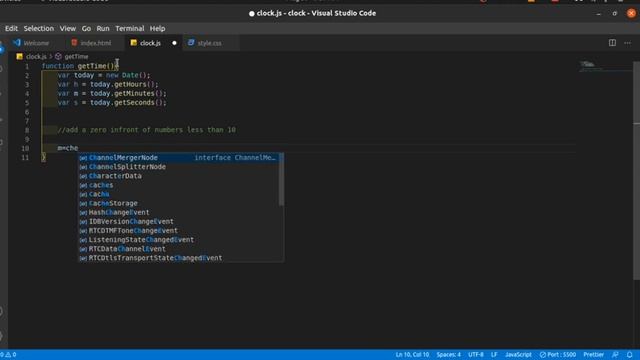Open the View menu
Image resolution: width=640 pixels, height=360 pixels.
67,29
